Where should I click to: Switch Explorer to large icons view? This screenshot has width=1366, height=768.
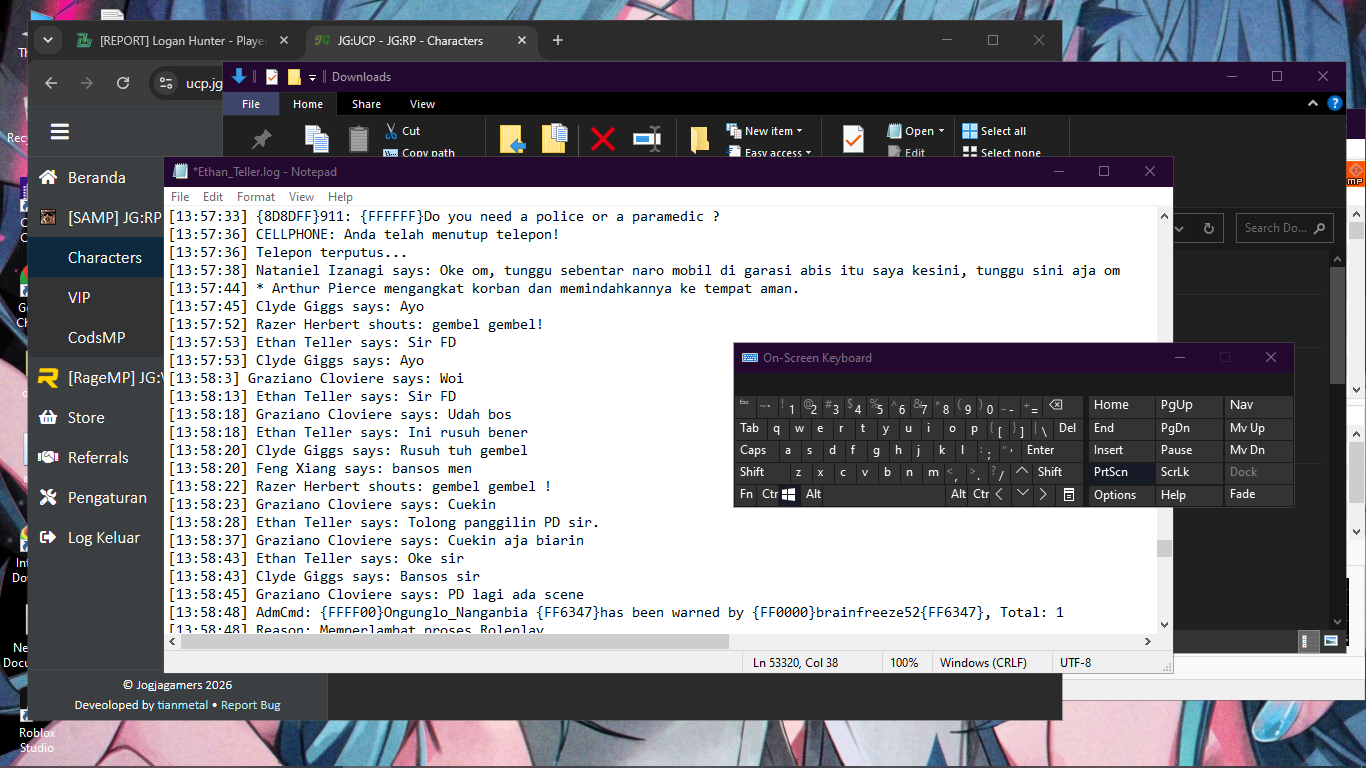1331,641
